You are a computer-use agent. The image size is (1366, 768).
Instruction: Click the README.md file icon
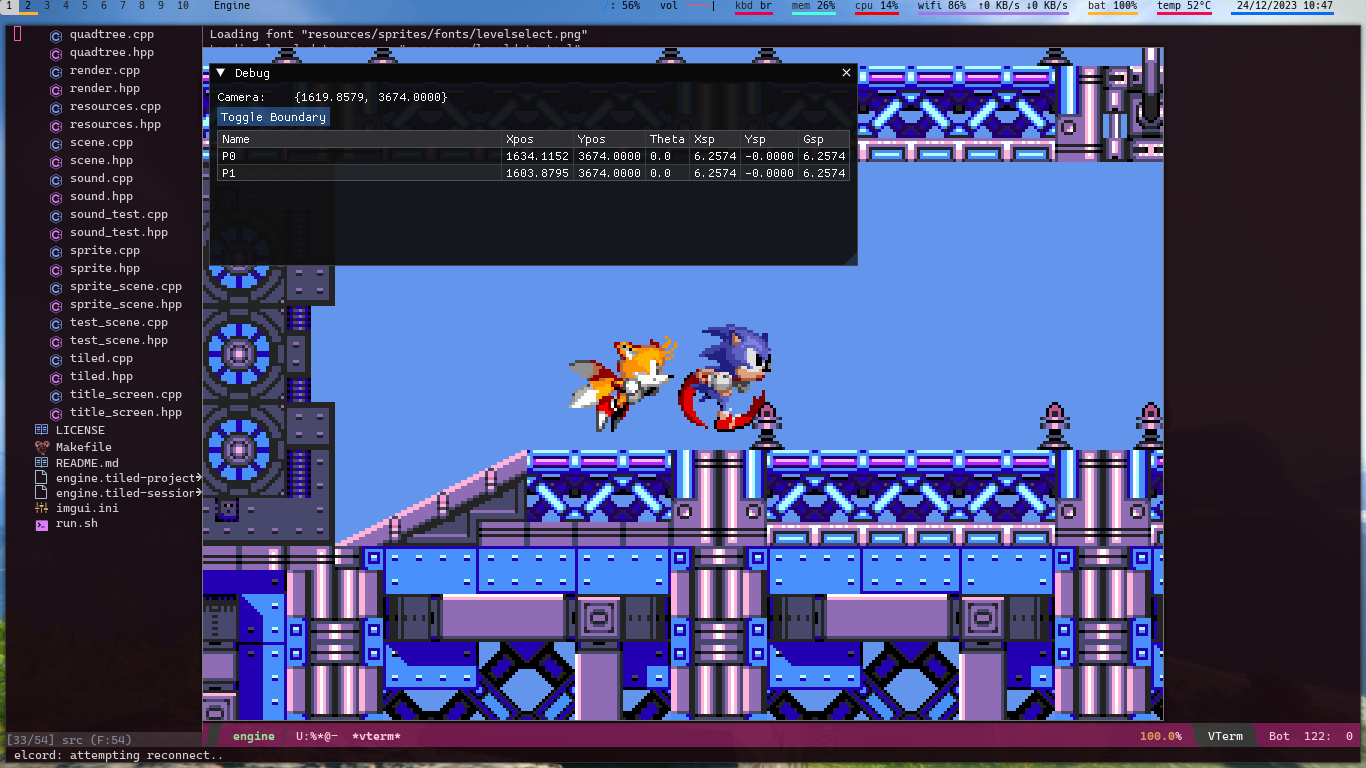point(41,463)
